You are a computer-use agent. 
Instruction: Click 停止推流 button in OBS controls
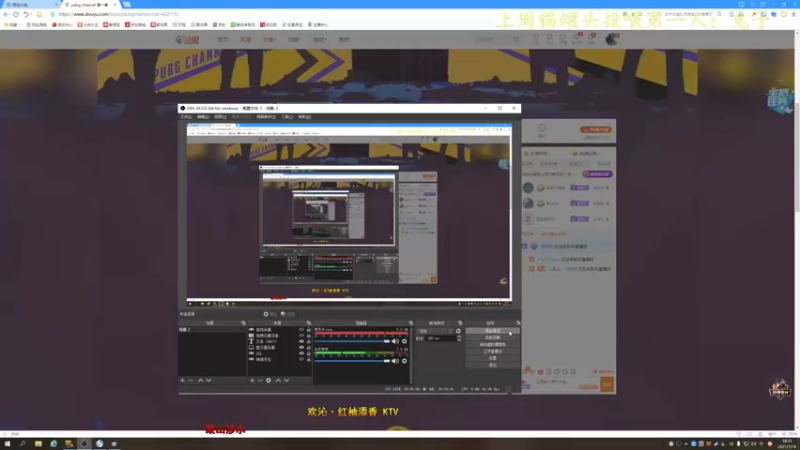coord(492,331)
